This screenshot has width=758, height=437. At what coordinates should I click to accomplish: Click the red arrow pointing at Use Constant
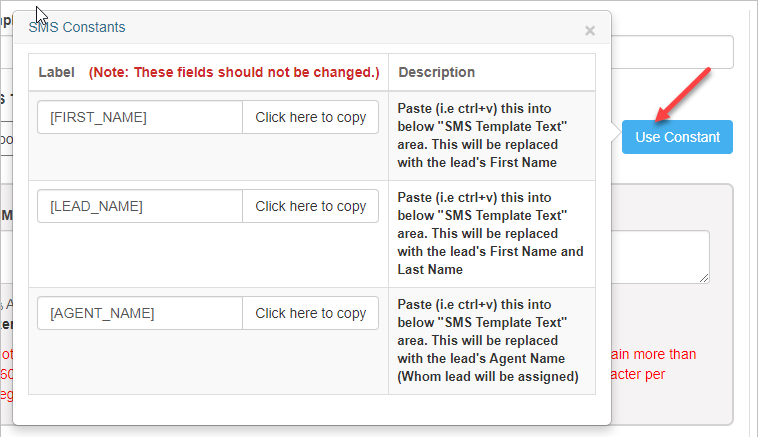[x=683, y=93]
